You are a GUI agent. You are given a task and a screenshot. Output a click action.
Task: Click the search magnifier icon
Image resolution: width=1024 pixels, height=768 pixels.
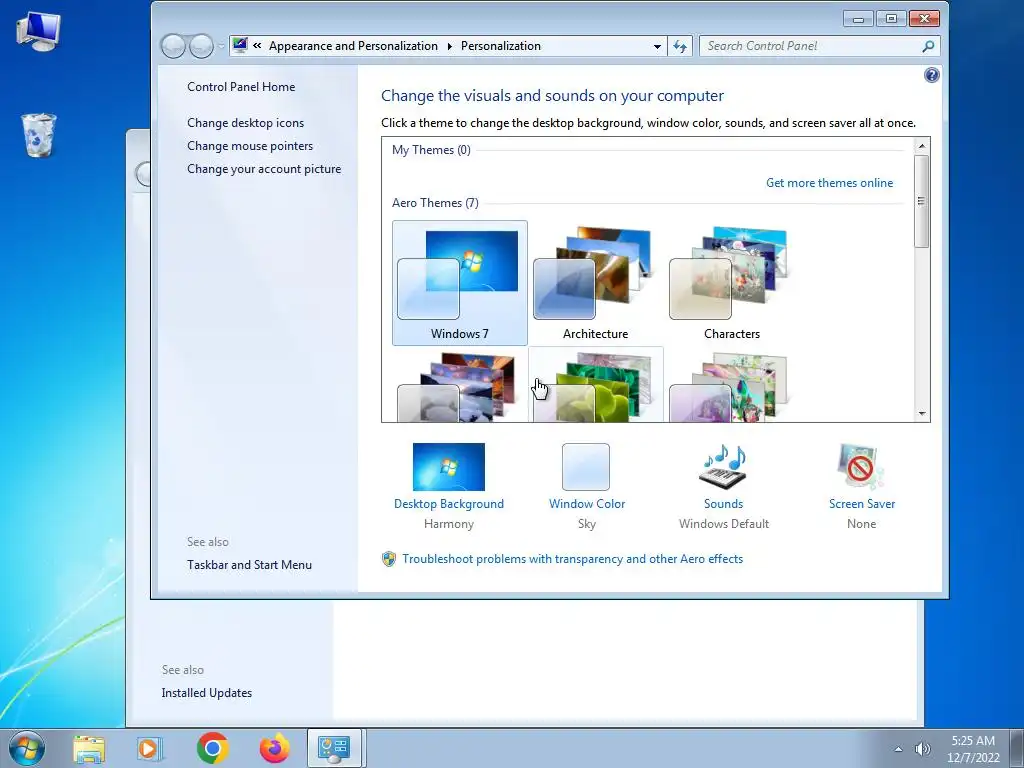tap(928, 46)
